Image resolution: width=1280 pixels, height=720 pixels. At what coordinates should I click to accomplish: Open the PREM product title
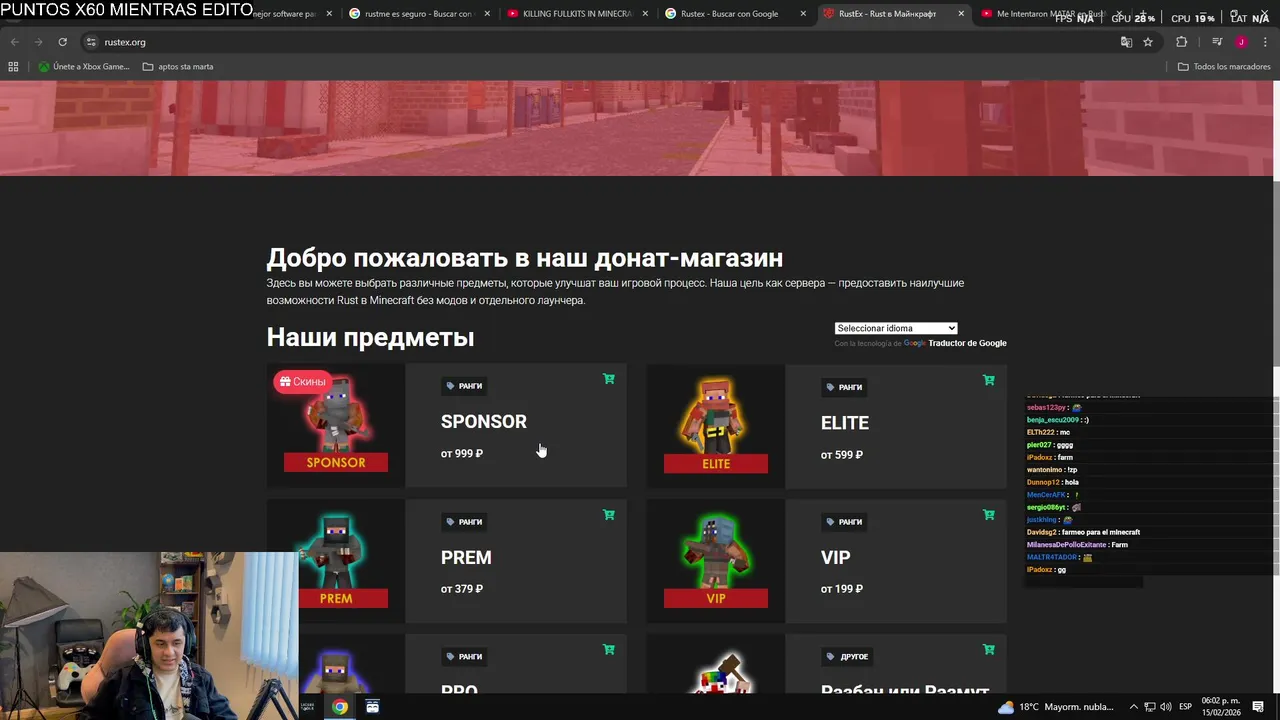click(x=466, y=558)
